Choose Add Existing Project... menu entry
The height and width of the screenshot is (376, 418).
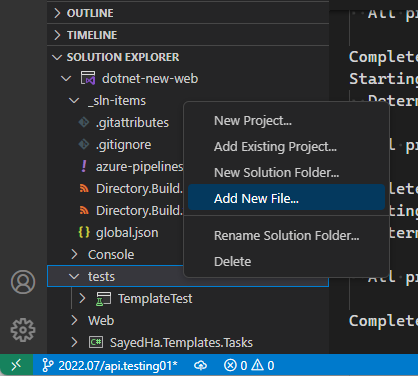[x=286, y=147]
